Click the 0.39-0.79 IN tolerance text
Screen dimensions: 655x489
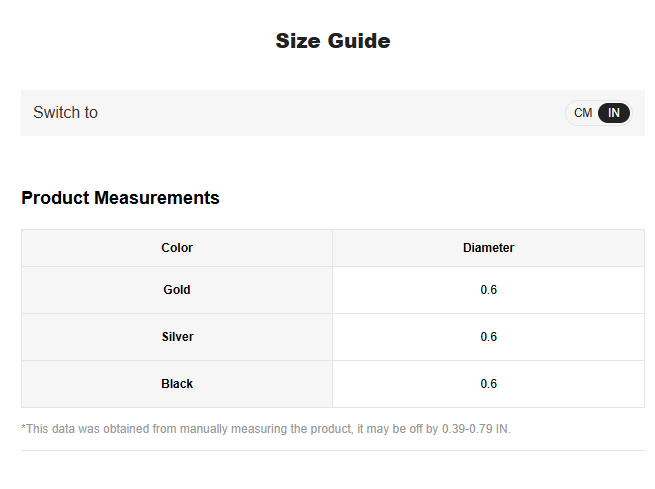point(476,429)
